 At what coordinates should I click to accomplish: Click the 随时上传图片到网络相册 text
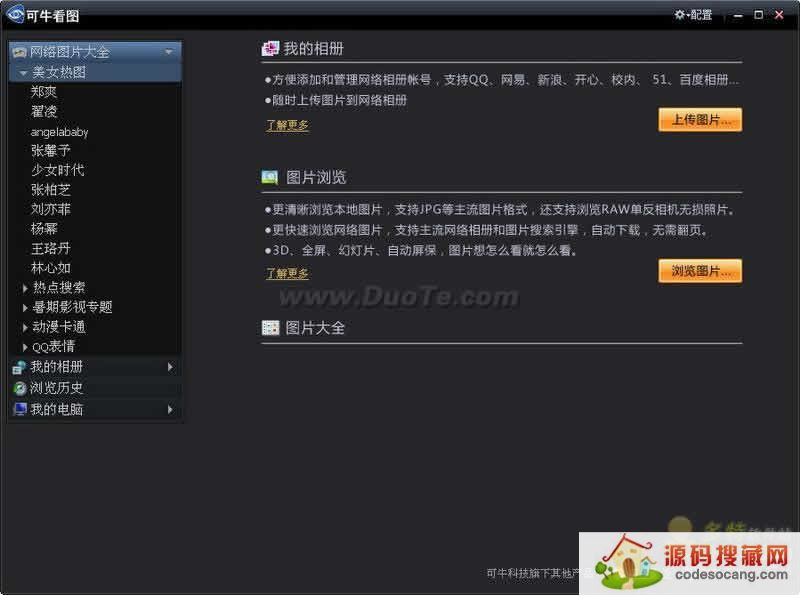[339, 100]
